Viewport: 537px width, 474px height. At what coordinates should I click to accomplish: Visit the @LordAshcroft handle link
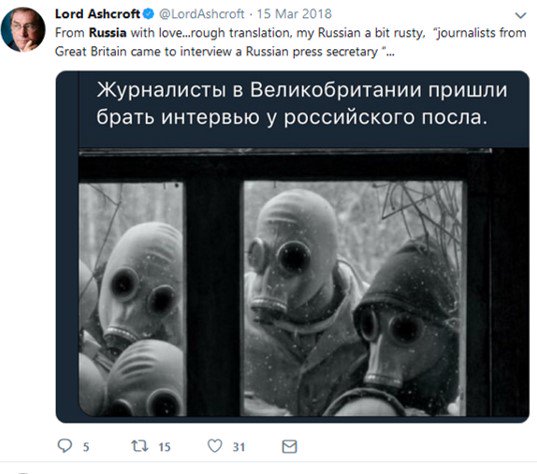[x=202, y=14]
